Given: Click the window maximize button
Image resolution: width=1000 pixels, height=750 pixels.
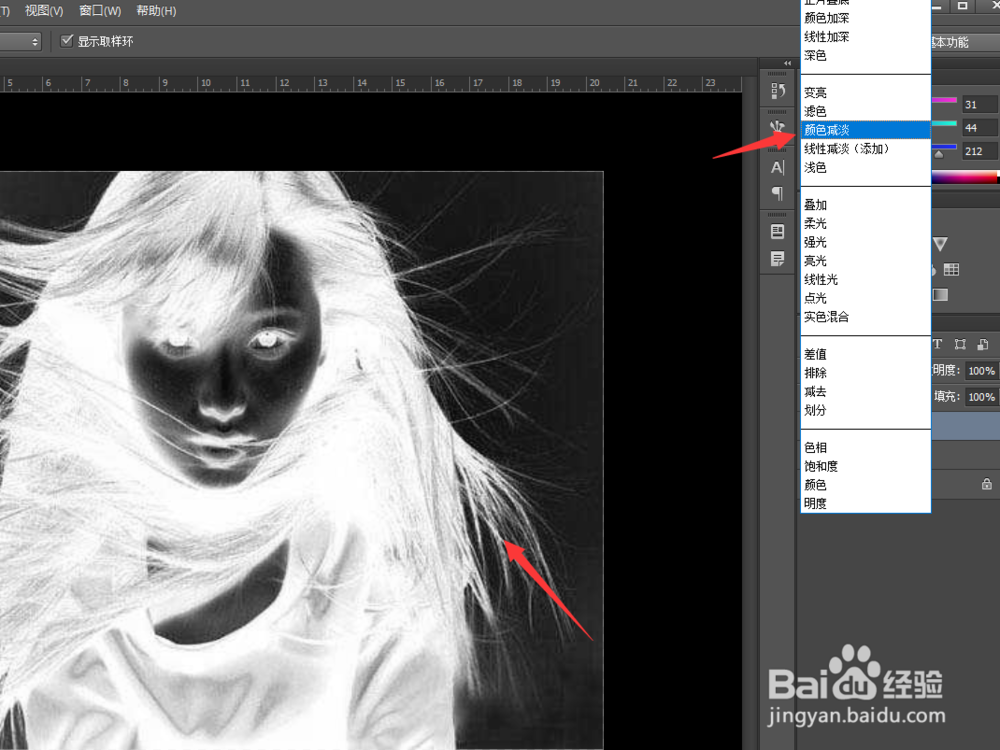Looking at the screenshot, I should tap(962, 6).
